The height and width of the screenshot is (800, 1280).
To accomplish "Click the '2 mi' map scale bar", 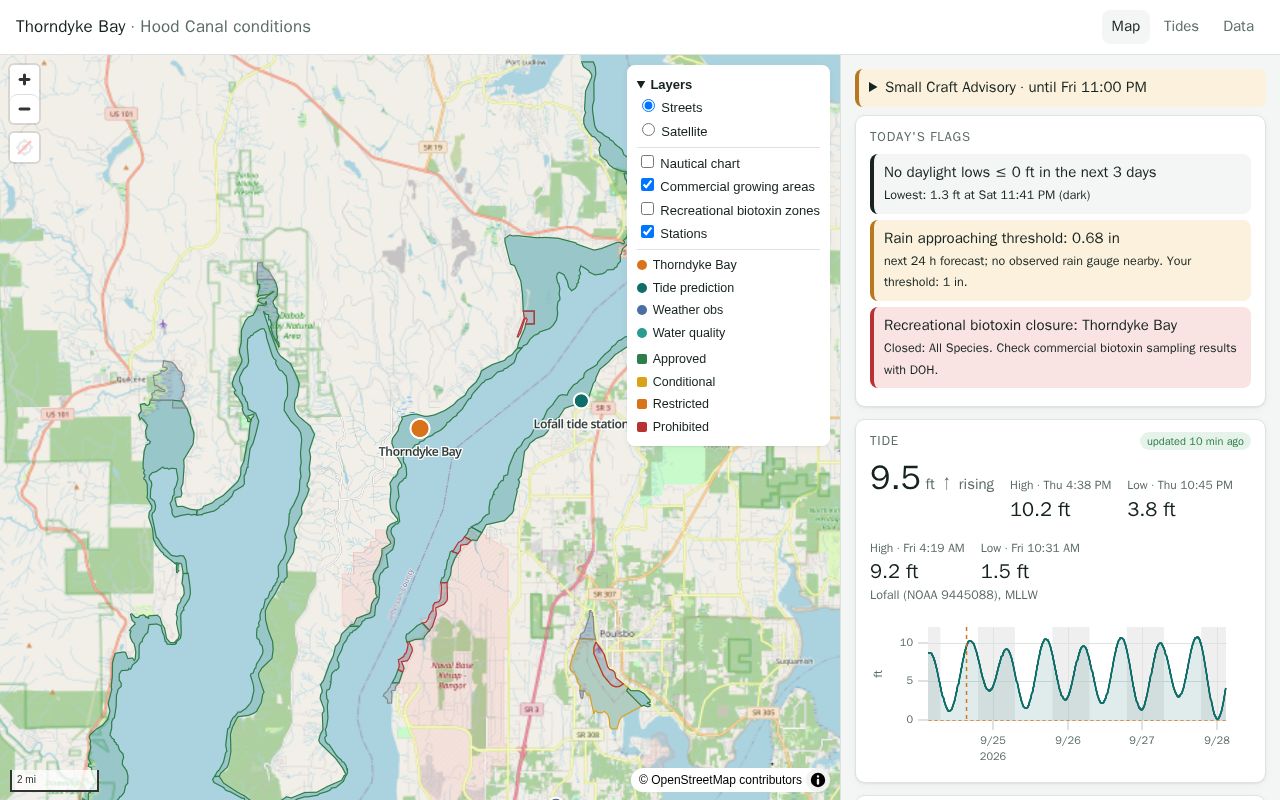I will tap(55, 780).
